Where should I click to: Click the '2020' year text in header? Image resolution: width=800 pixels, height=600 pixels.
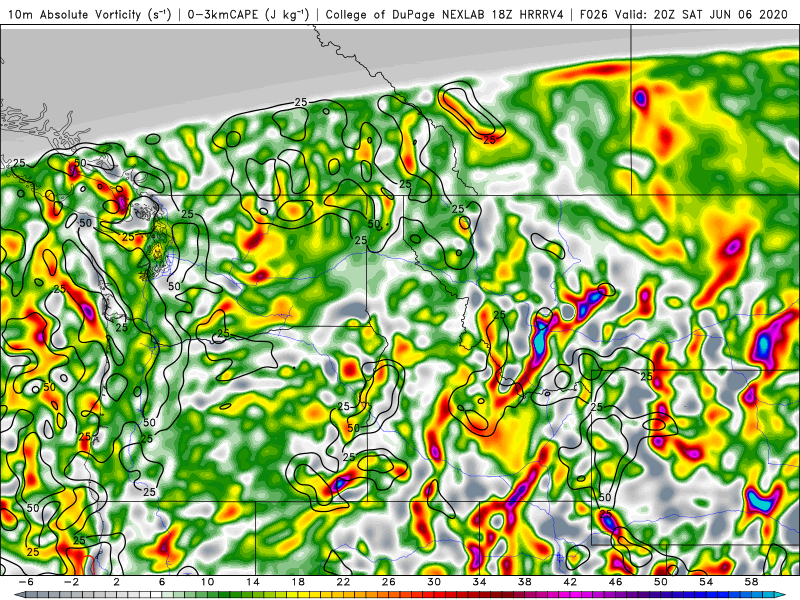773,14
